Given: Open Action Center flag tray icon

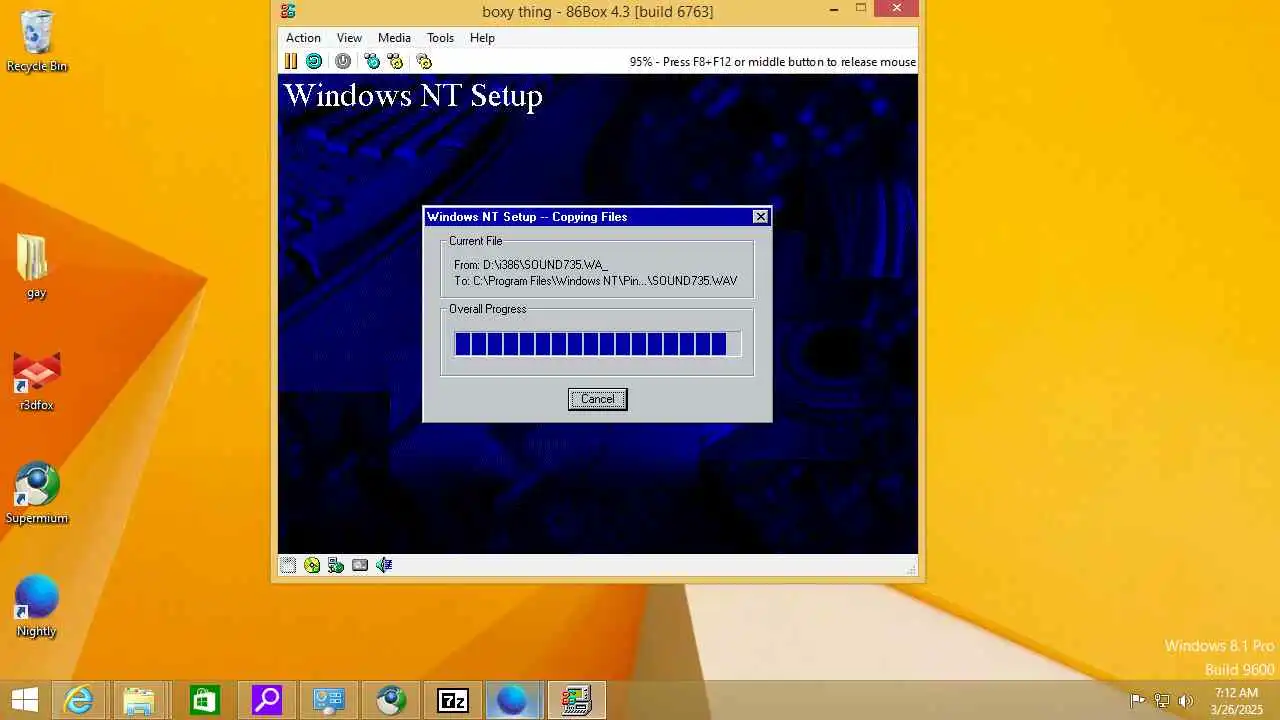Looking at the screenshot, I should (1138, 700).
